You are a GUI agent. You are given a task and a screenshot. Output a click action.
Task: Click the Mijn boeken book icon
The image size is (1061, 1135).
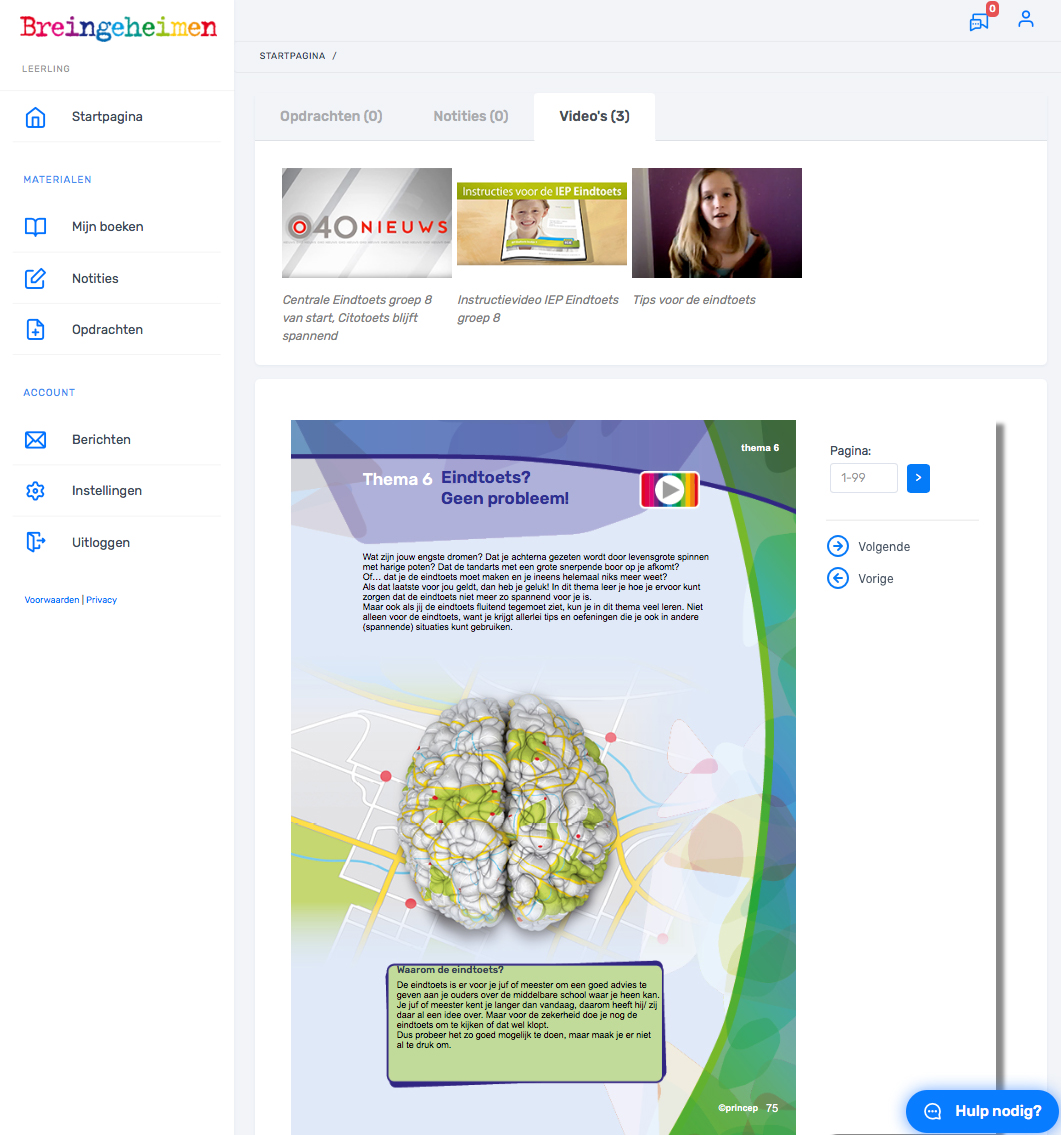click(x=35, y=227)
